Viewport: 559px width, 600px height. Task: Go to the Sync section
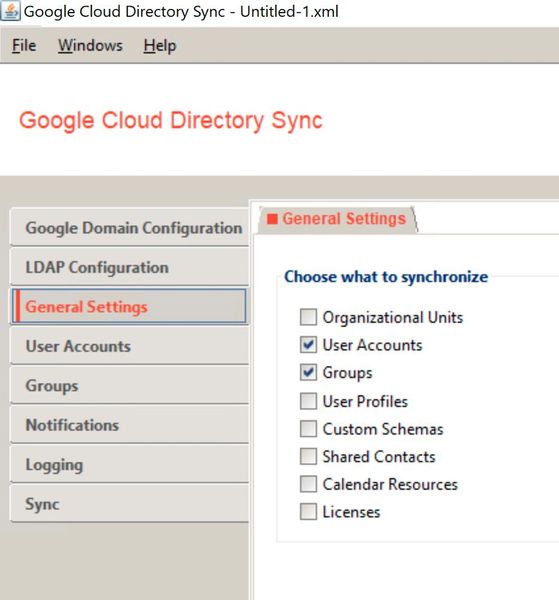tap(130, 504)
